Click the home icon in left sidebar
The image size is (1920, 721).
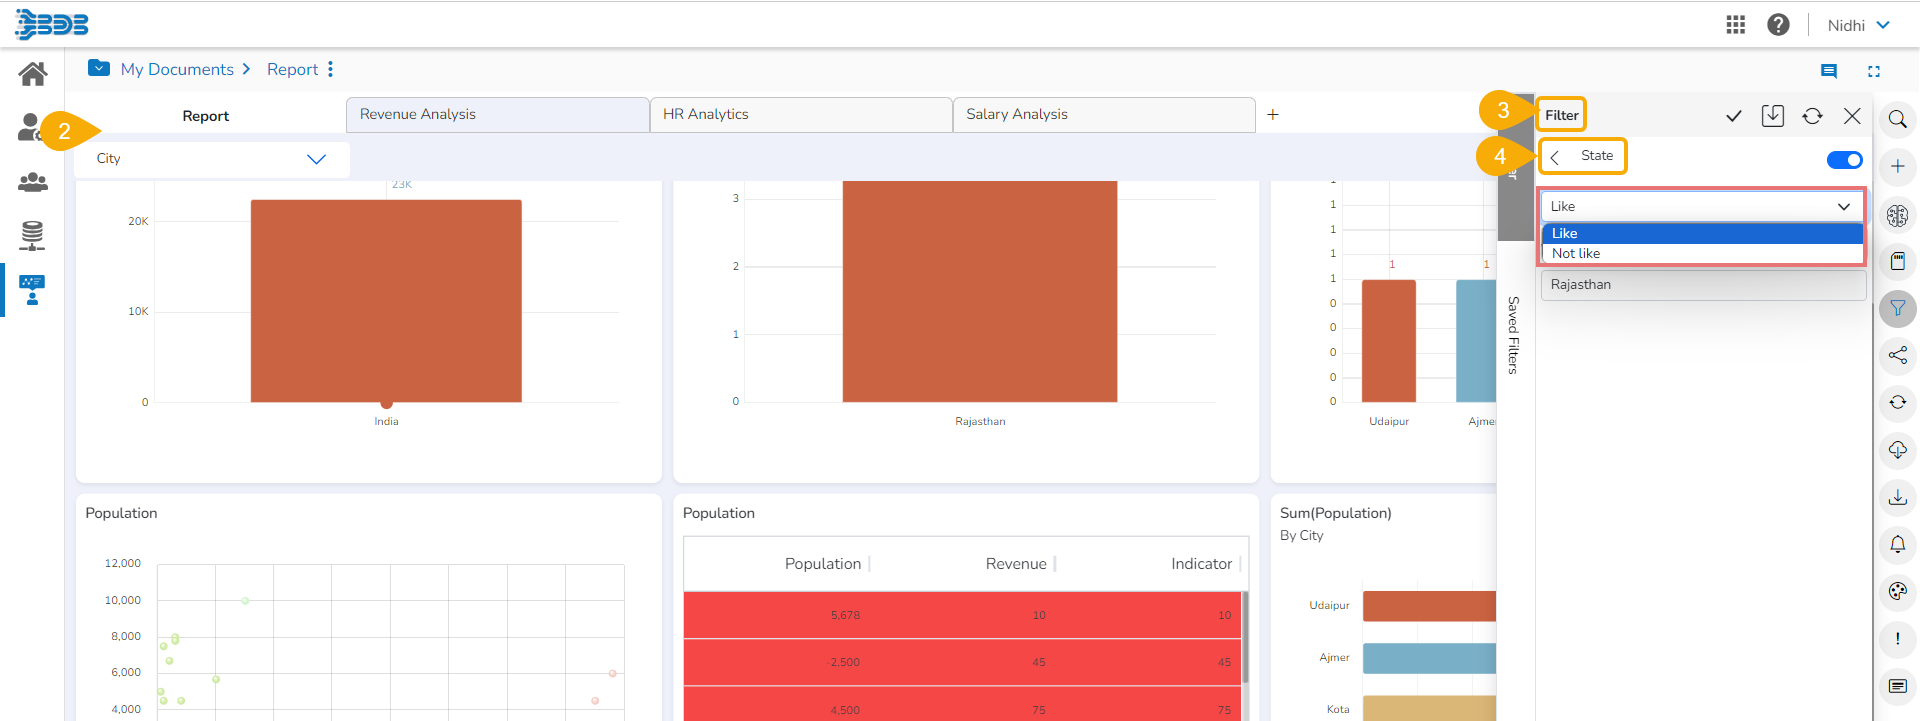coord(33,74)
